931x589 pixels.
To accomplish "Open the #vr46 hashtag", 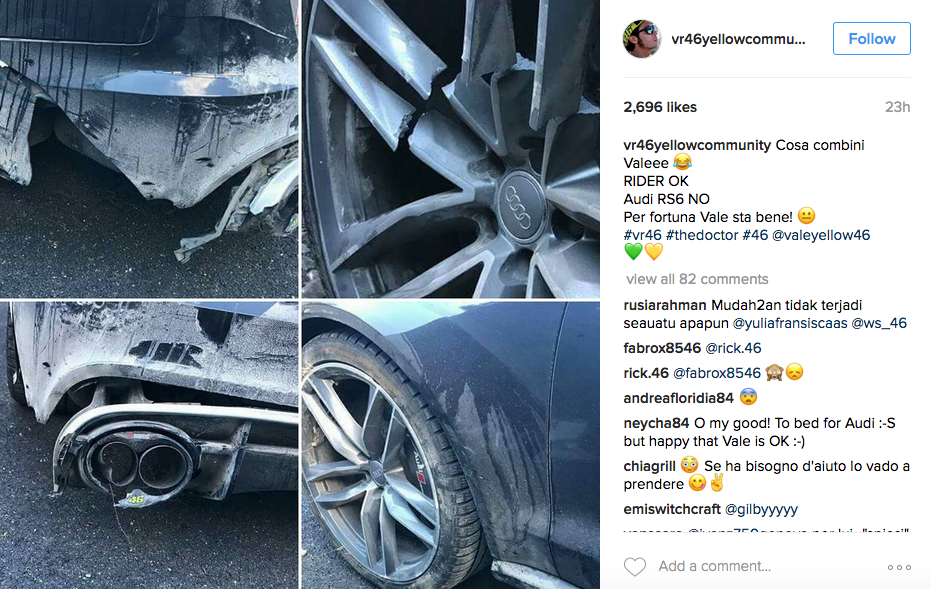I will 642,235.
